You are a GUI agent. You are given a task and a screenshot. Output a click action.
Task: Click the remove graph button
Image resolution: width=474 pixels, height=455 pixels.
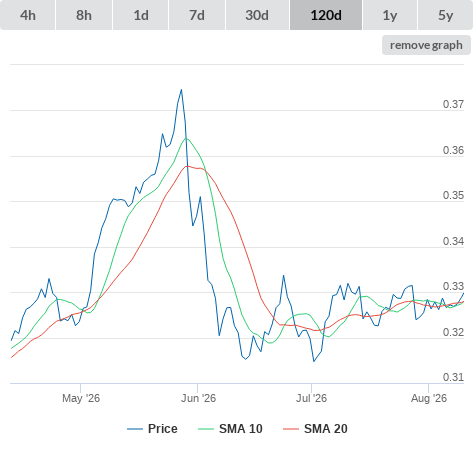(426, 45)
